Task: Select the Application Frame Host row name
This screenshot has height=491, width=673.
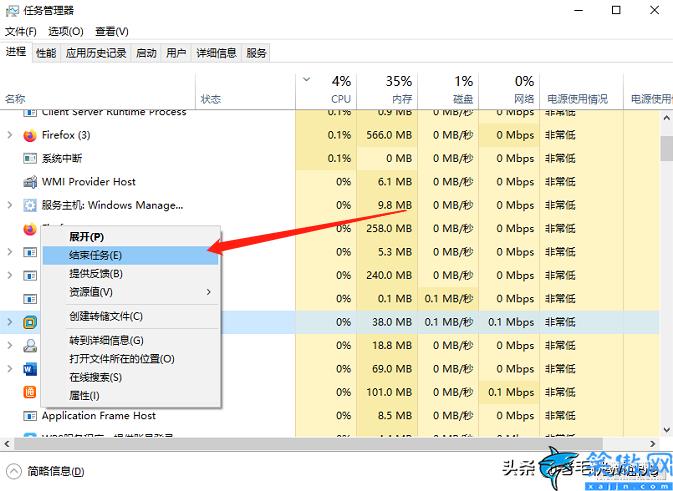Action: click(x=99, y=416)
